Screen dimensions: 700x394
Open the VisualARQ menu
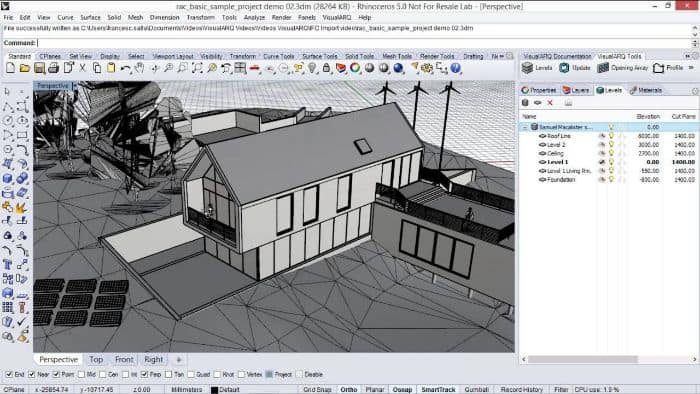point(337,17)
